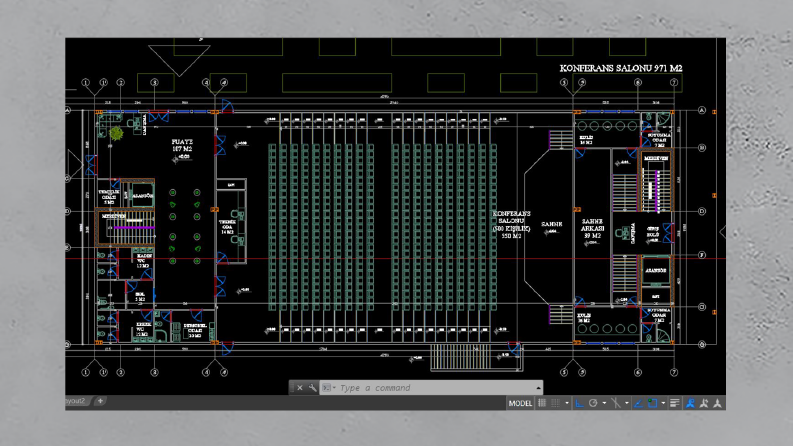
Task: Toggle lineweight display
Action: click(675, 403)
